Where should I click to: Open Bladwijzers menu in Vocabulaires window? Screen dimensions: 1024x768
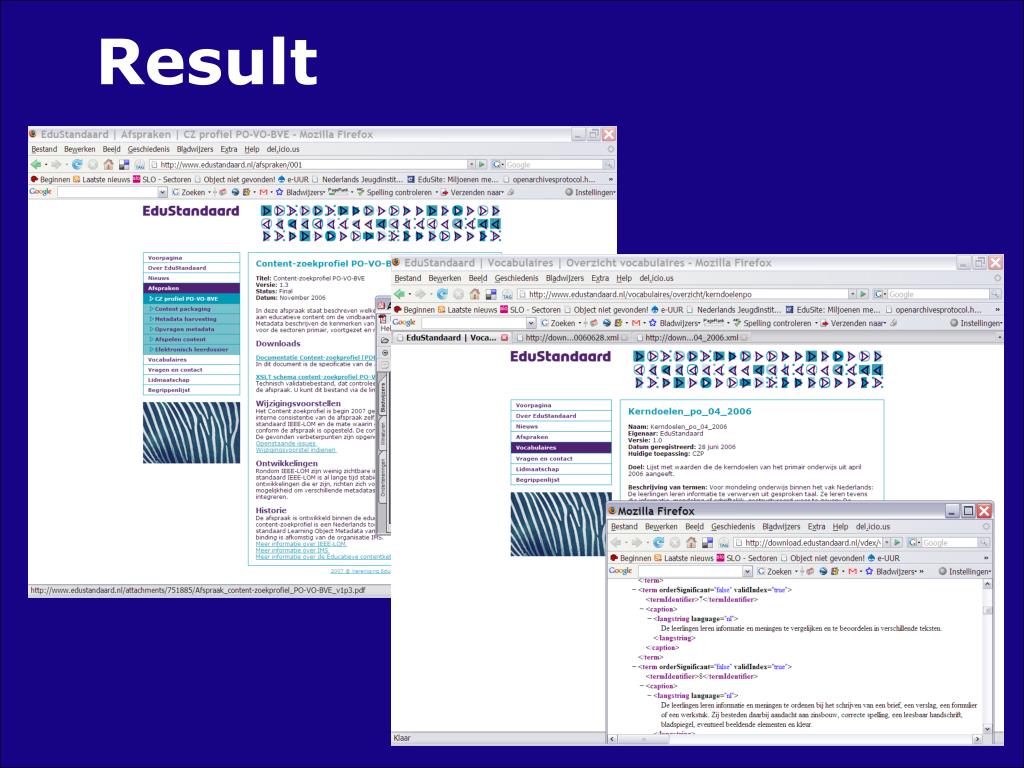tap(565, 278)
